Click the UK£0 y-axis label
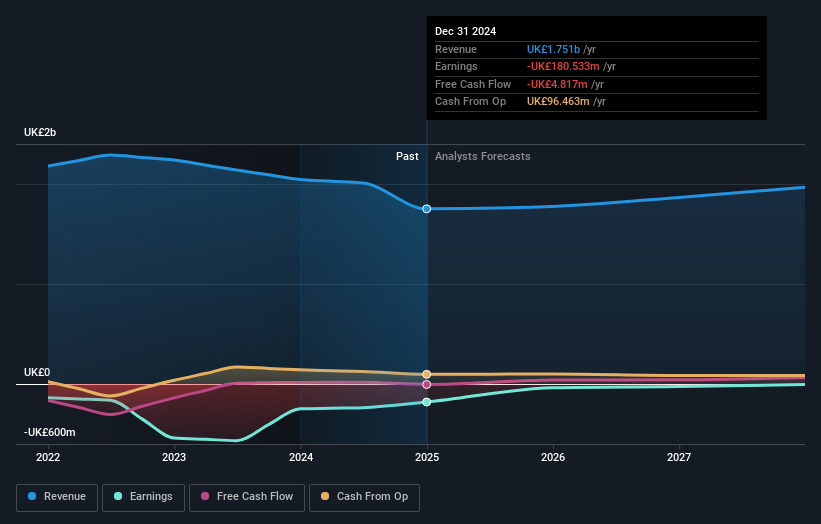The image size is (821, 524). [x=37, y=372]
